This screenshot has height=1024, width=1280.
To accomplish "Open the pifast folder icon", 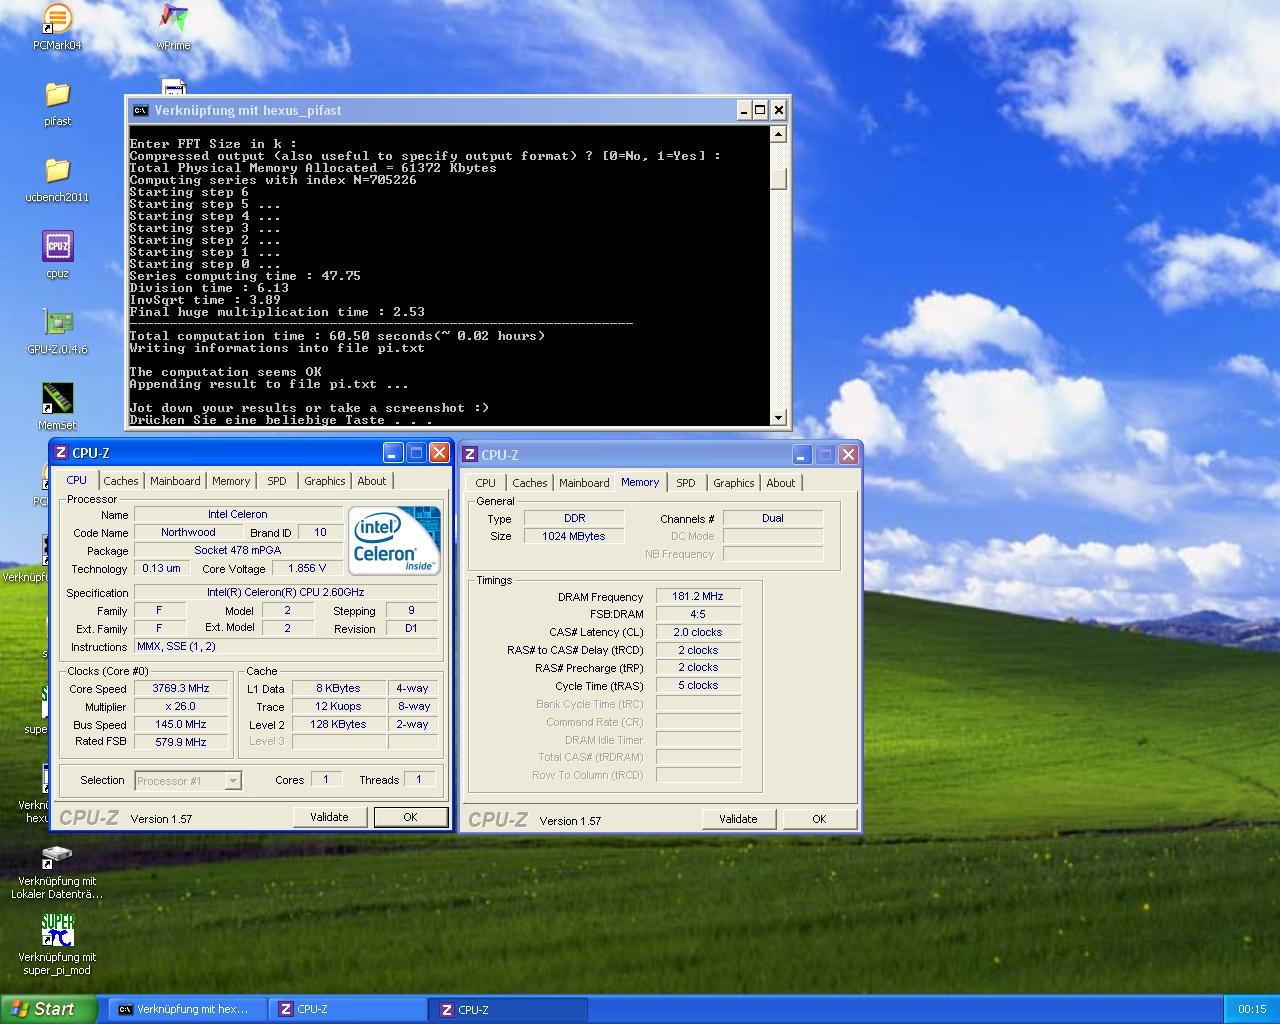I will (57, 103).
